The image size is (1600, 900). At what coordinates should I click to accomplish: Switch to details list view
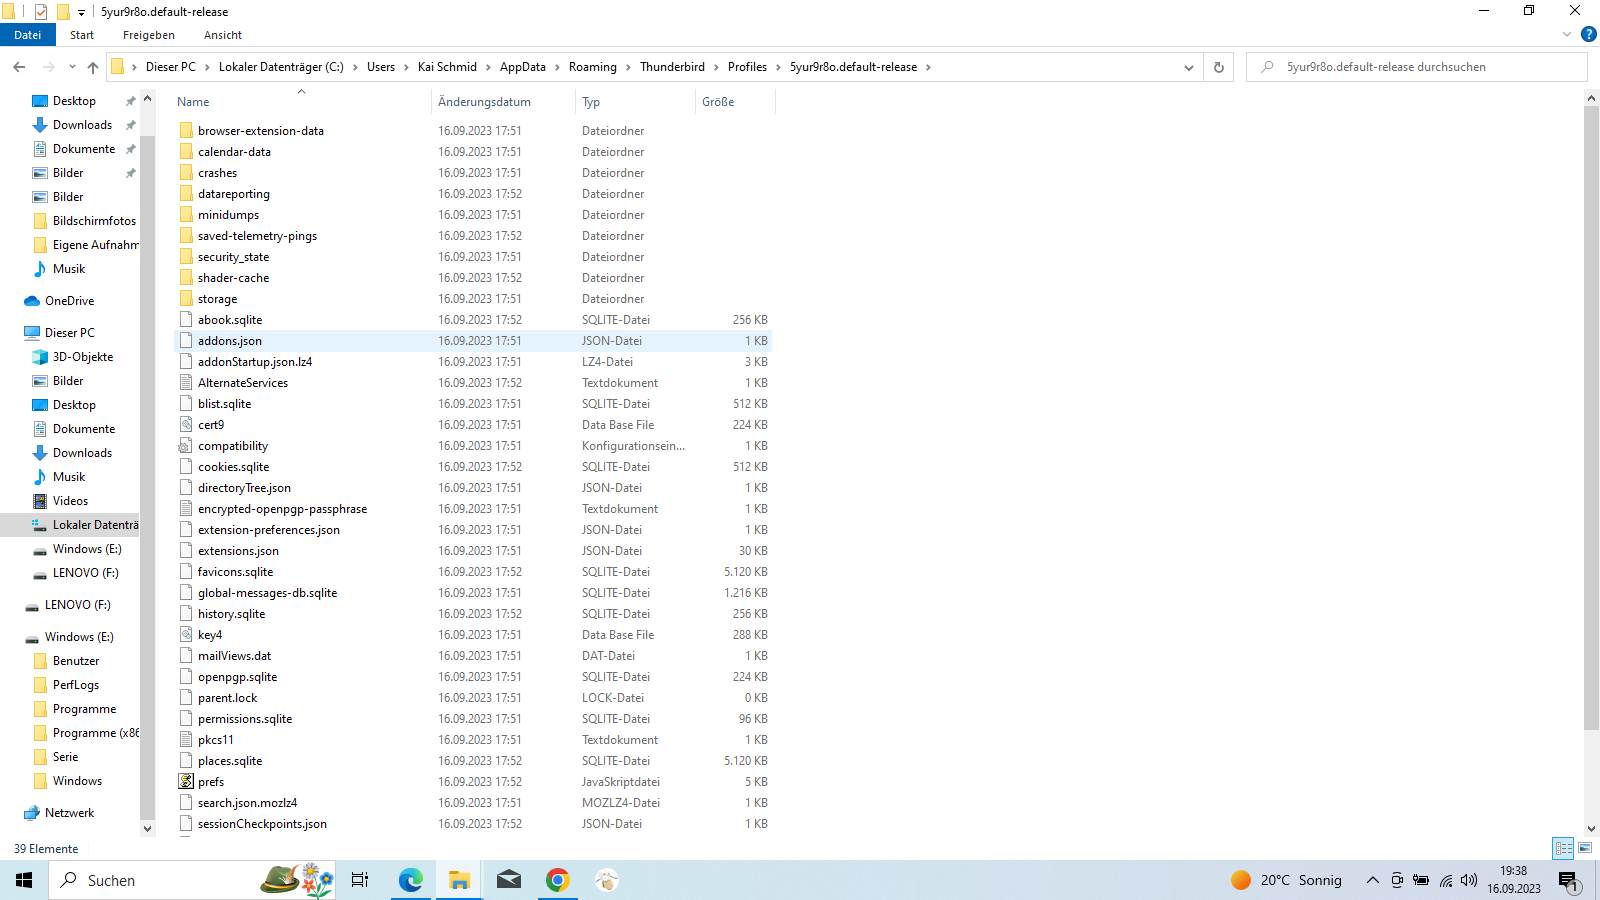(x=1563, y=848)
